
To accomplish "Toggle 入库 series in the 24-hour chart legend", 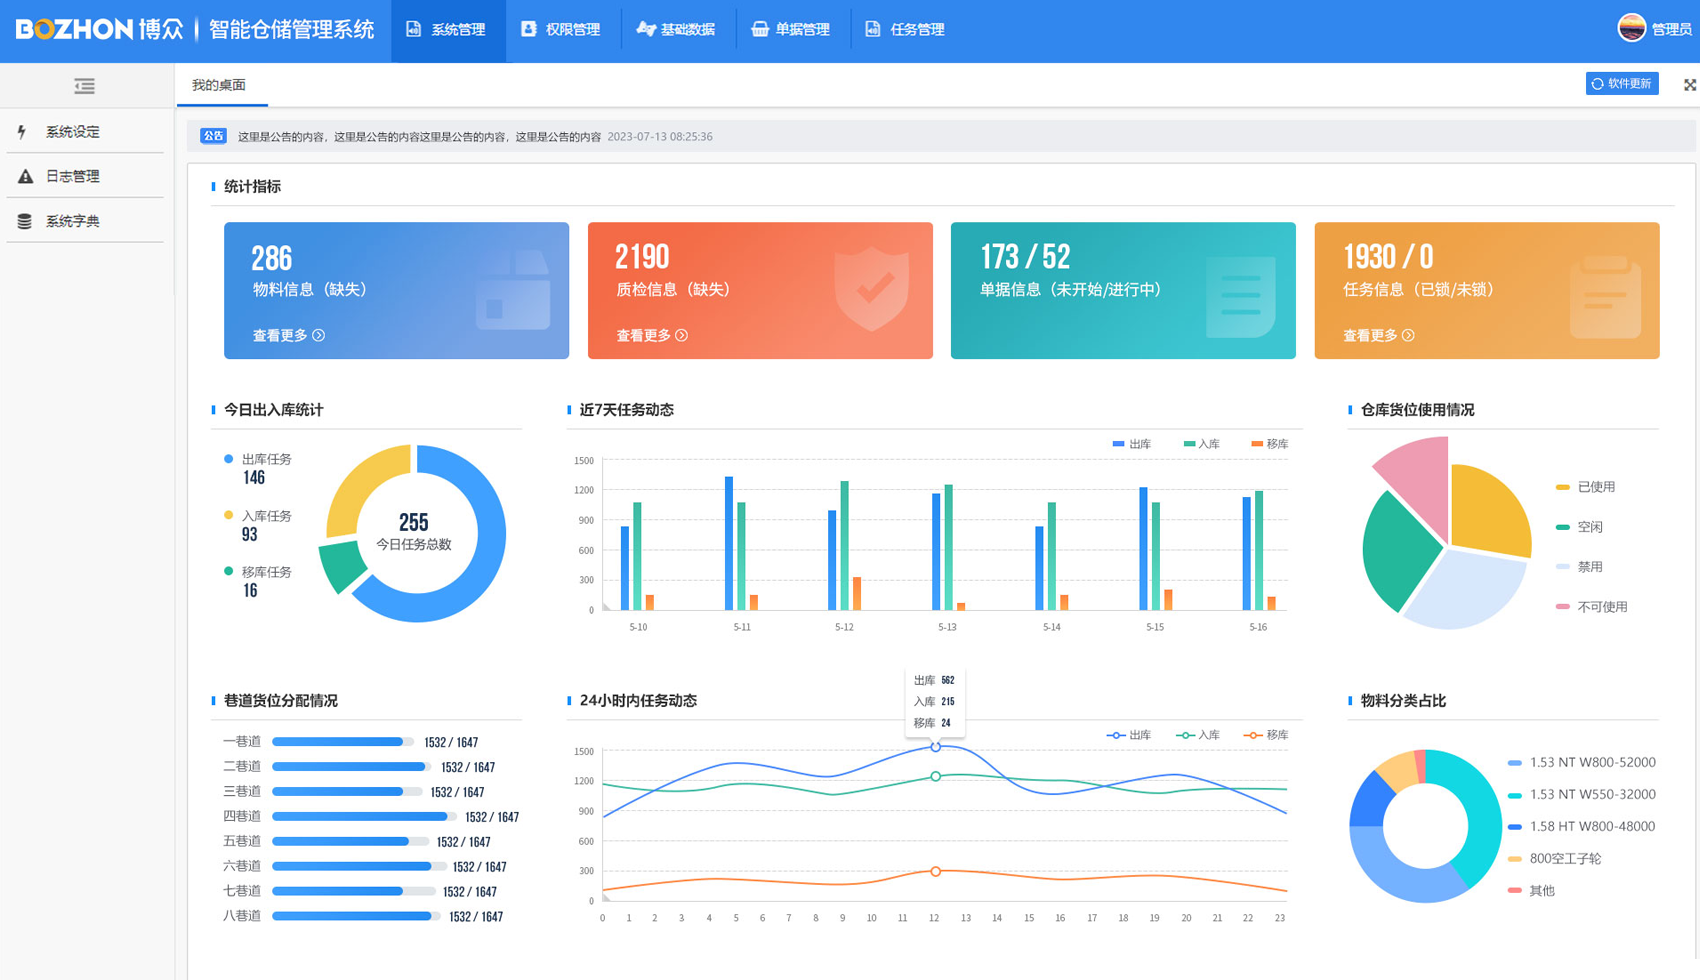I will click(x=1198, y=735).
